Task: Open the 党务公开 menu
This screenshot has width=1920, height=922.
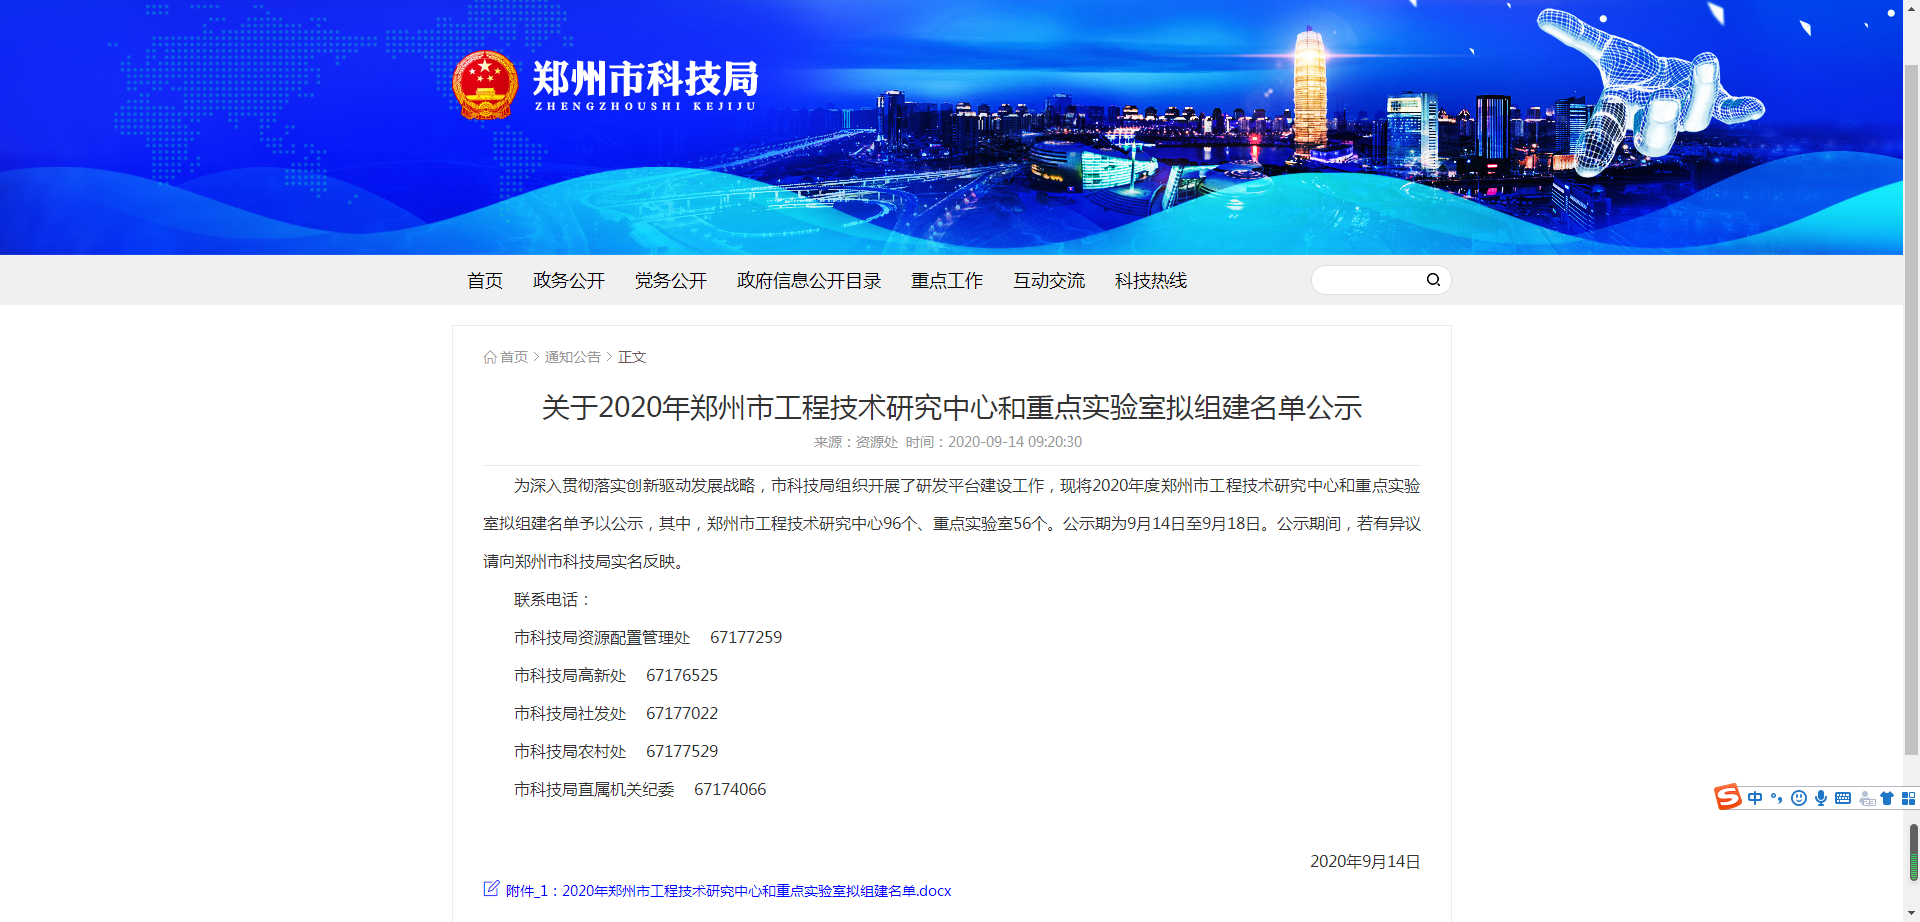Action: 671,281
